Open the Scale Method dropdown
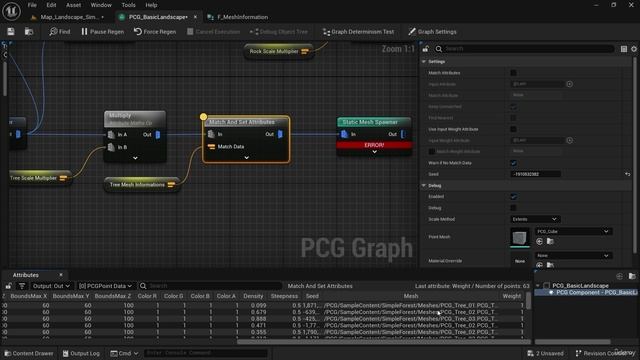This screenshot has width=640, height=360. pyautogui.click(x=535, y=219)
